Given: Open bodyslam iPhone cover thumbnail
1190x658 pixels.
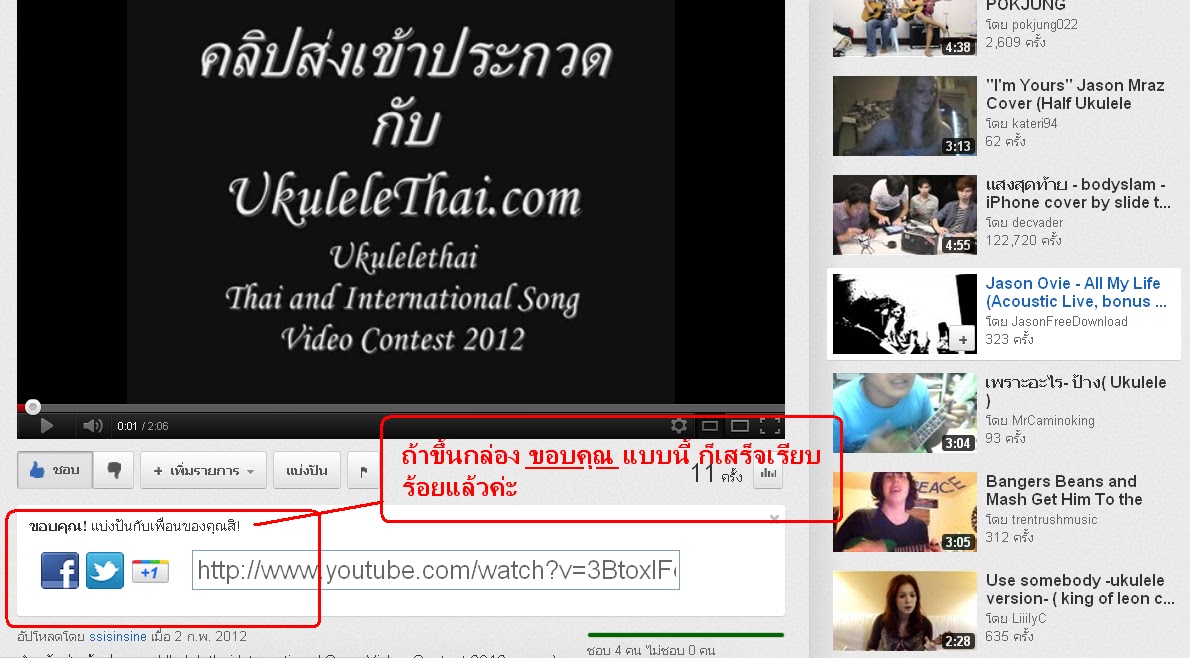Looking at the screenshot, I should point(905,215).
